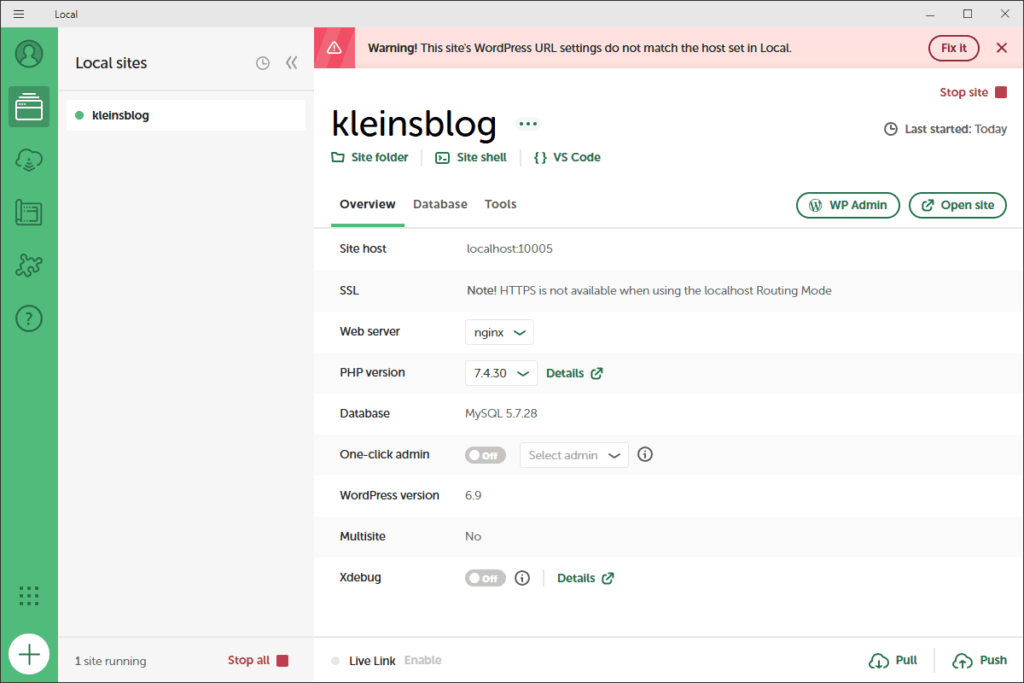
Task: Open the WP Admin button
Action: (848, 205)
